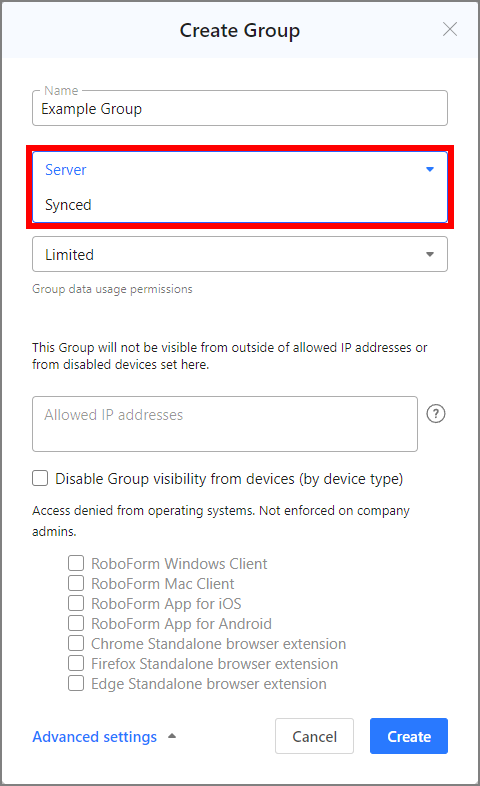Click the Advanced settings link
This screenshot has height=786, width=480.
click(95, 736)
